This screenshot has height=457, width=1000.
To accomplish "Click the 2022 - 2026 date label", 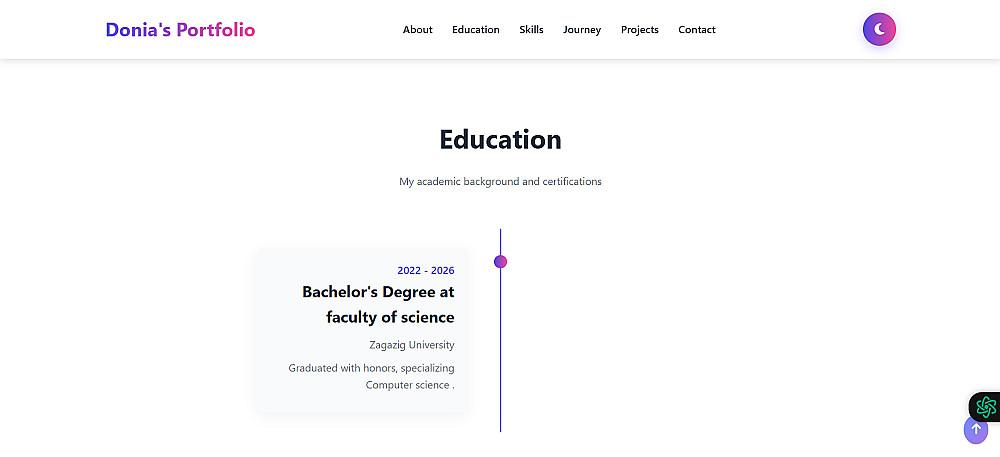I will pos(425,271).
